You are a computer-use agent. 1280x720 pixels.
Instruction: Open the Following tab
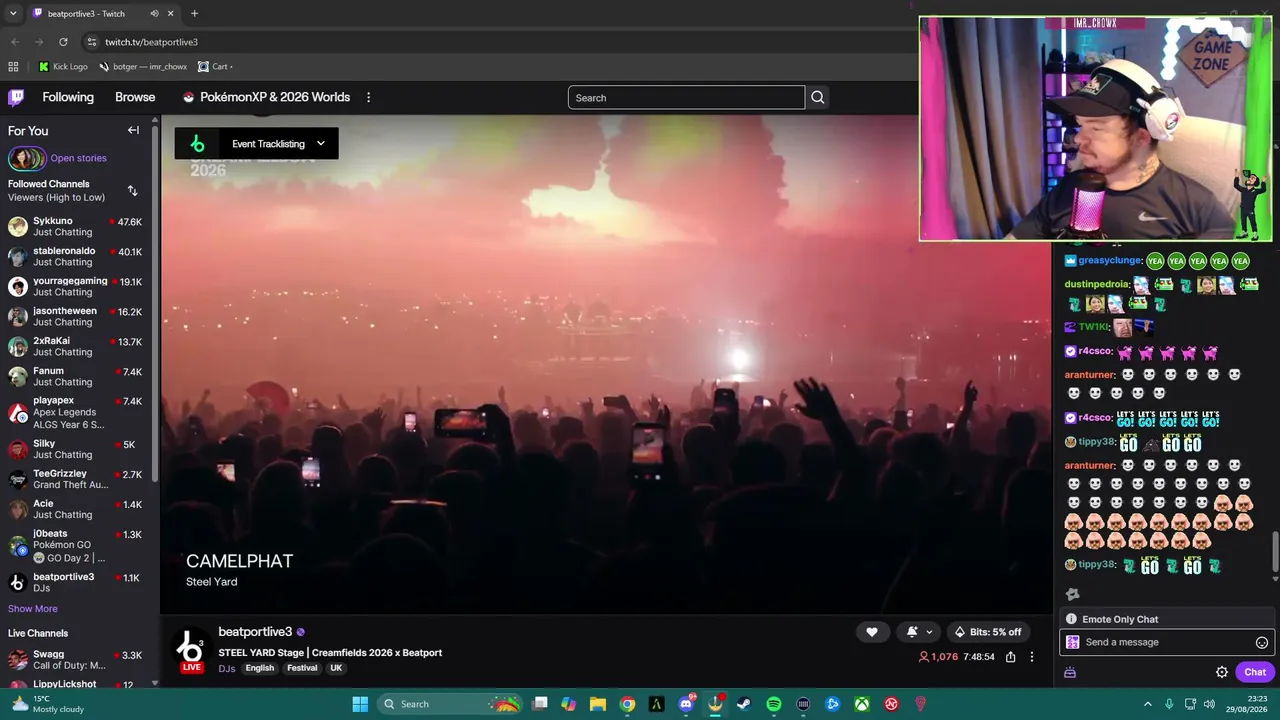tap(68, 97)
